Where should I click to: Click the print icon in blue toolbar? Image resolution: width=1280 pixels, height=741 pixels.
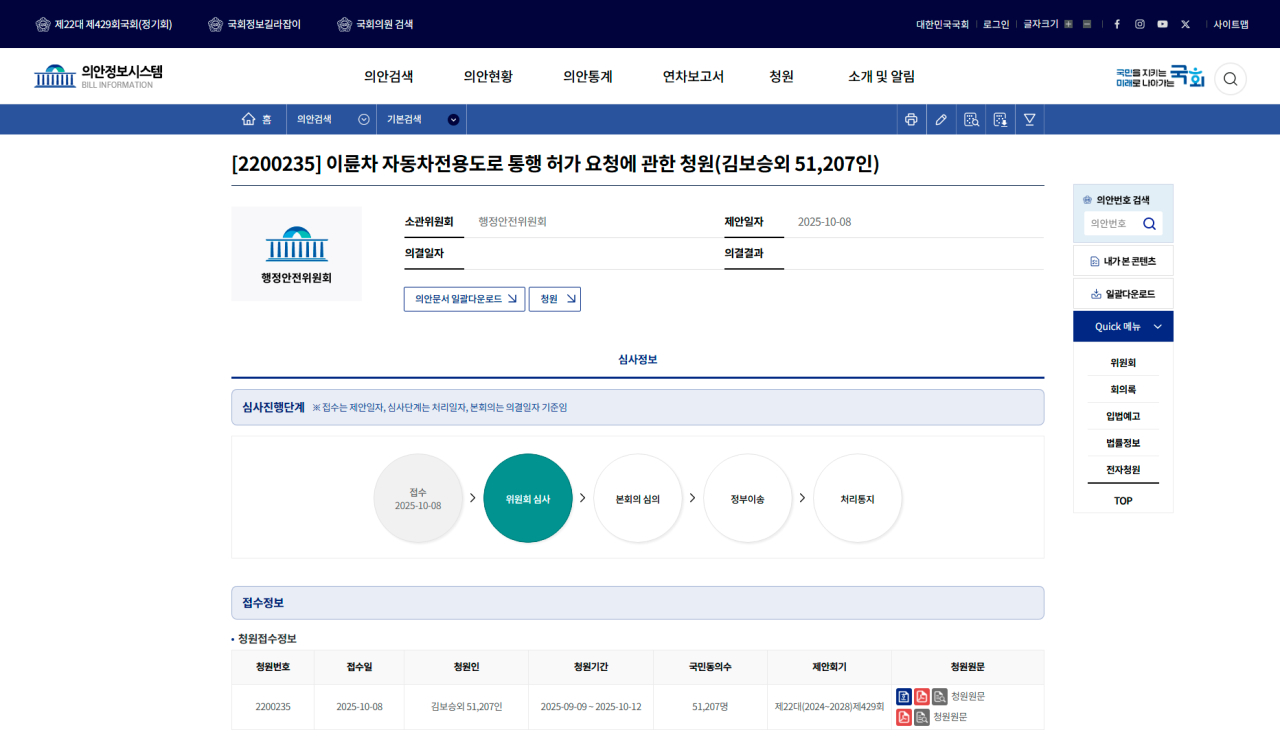click(911, 120)
